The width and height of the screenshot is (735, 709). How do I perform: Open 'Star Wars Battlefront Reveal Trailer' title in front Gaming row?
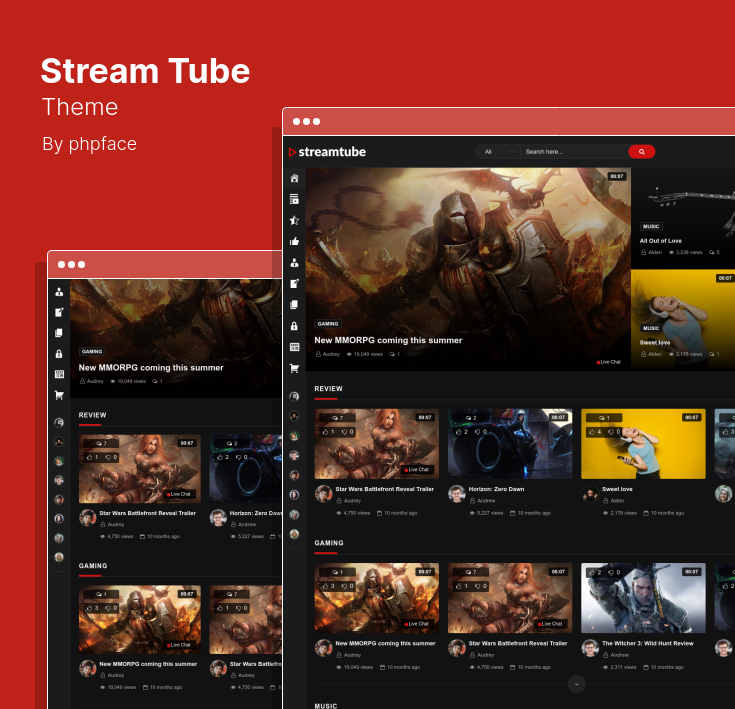pos(518,643)
